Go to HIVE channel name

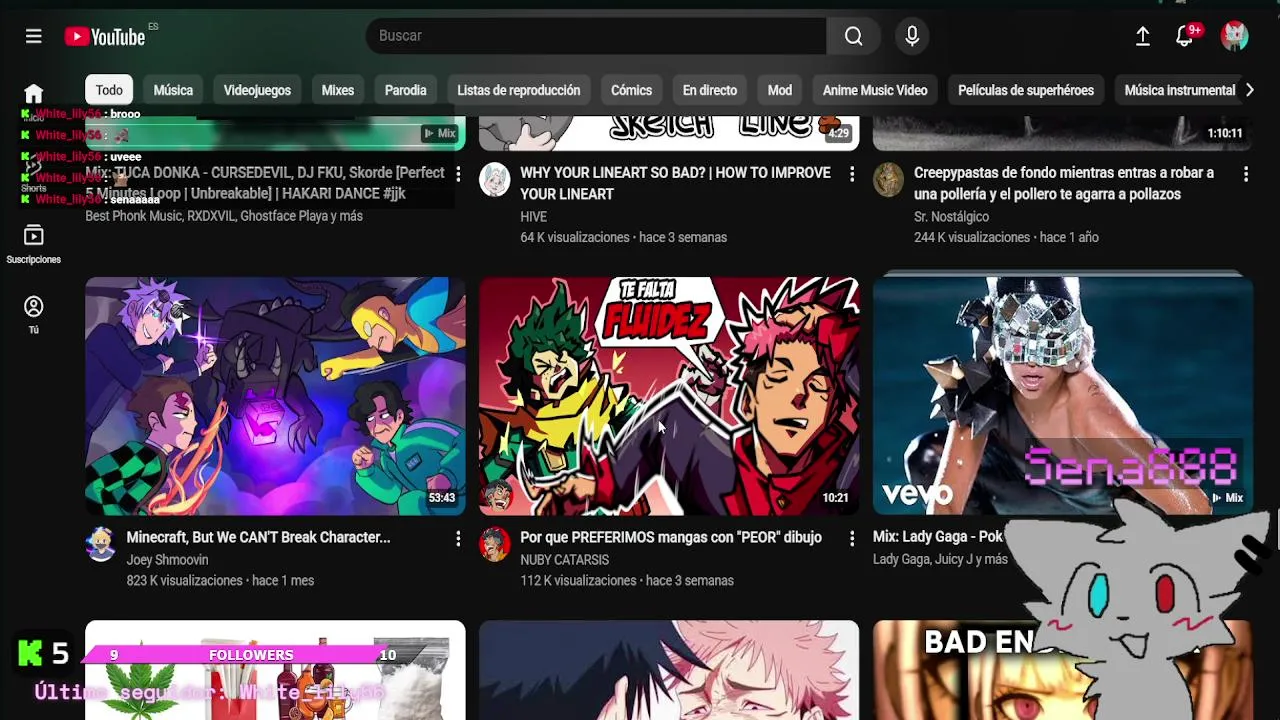click(x=533, y=217)
